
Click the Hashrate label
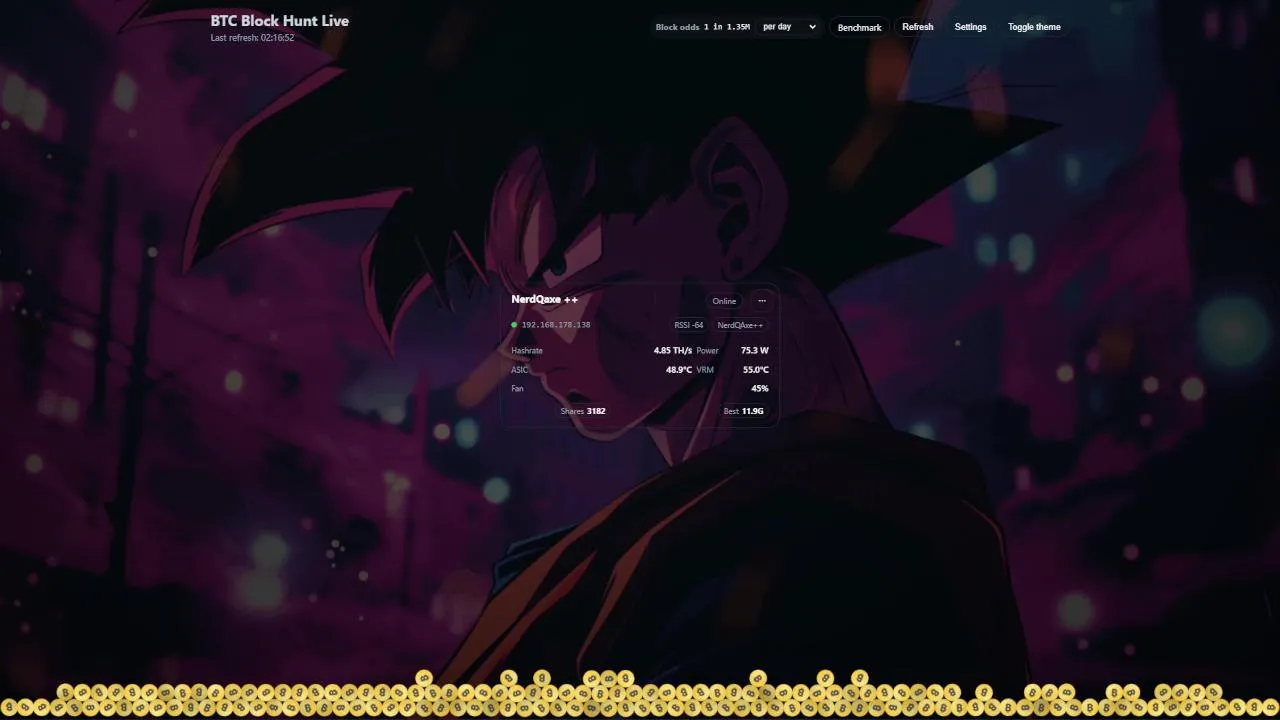(527, 351)
